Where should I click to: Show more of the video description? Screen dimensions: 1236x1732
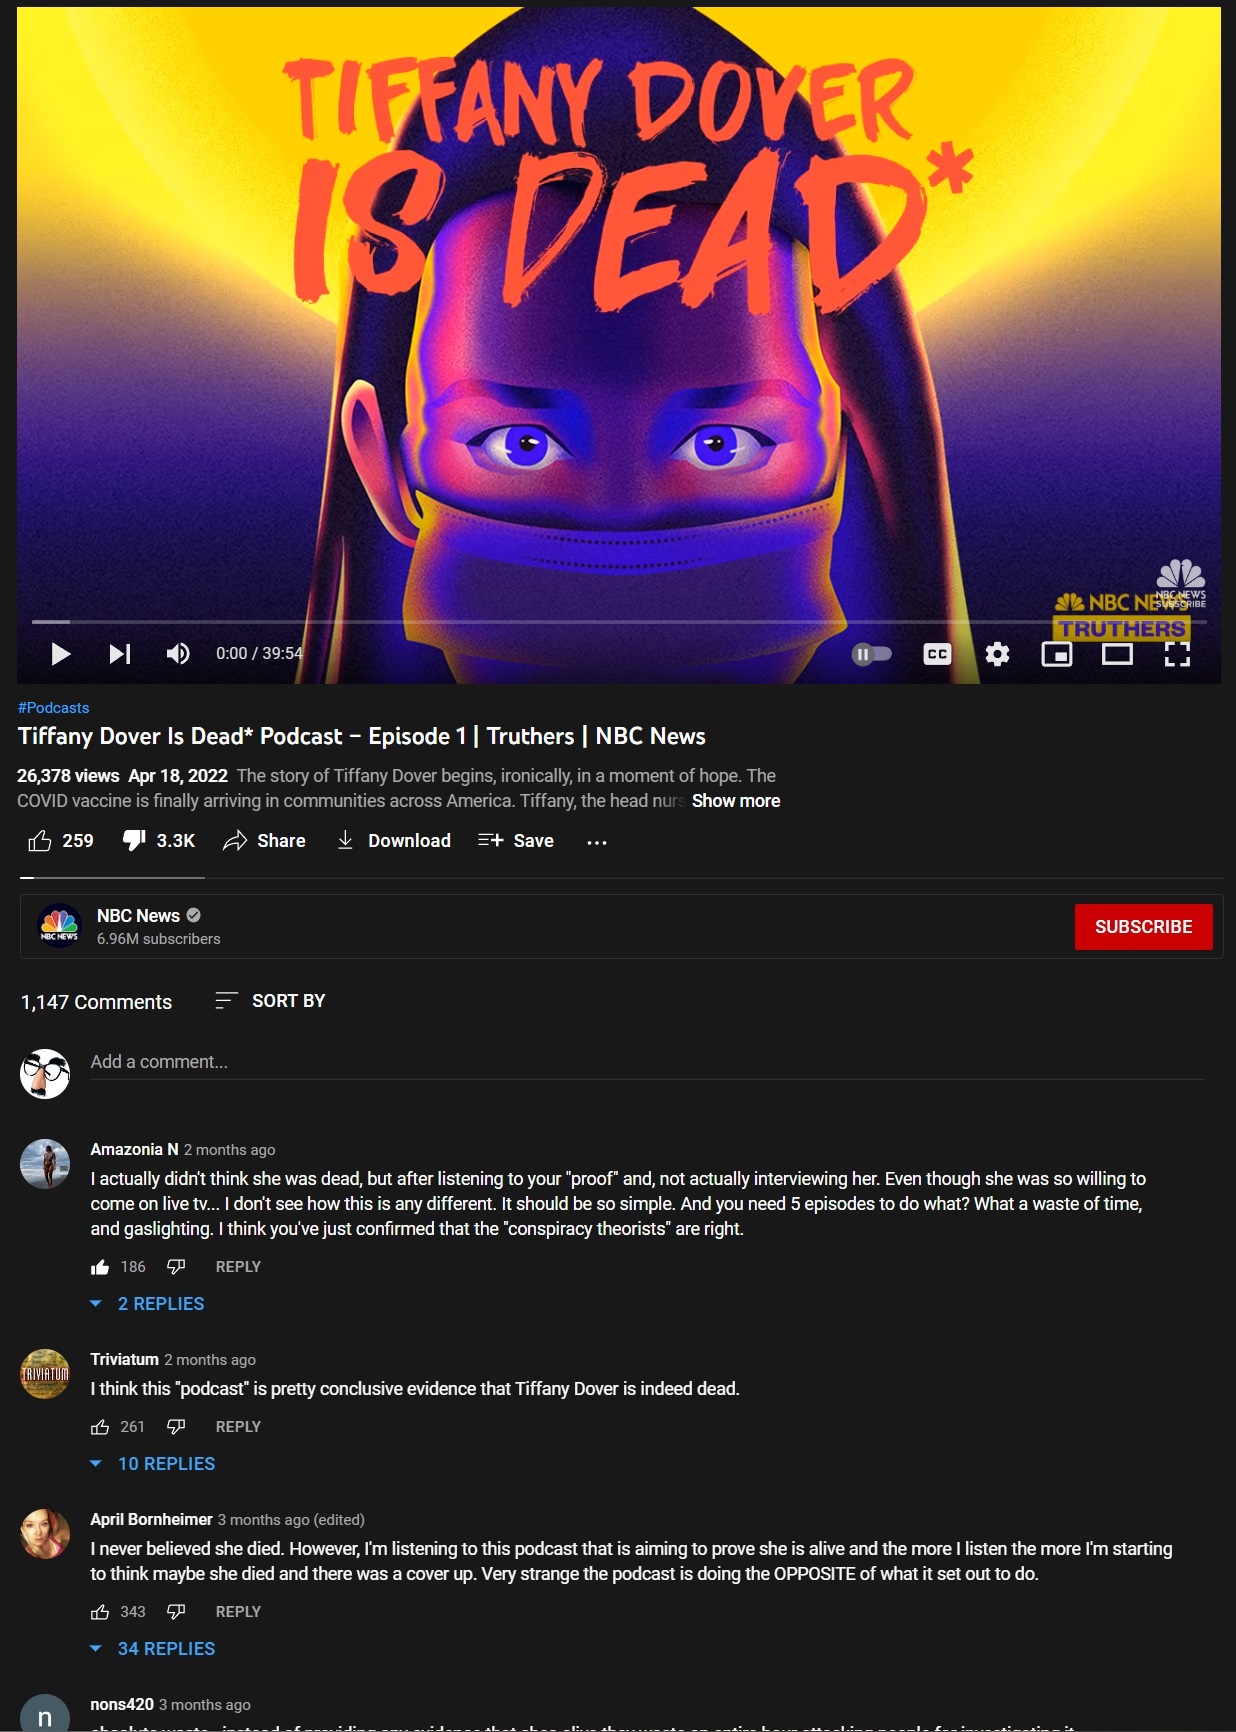coord(736,801)
